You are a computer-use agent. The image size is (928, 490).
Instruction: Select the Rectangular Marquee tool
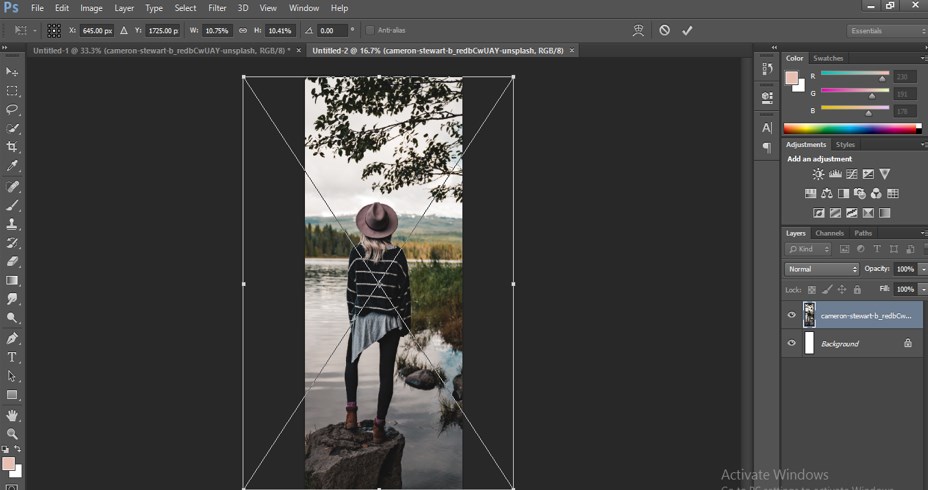coord(12,91)
